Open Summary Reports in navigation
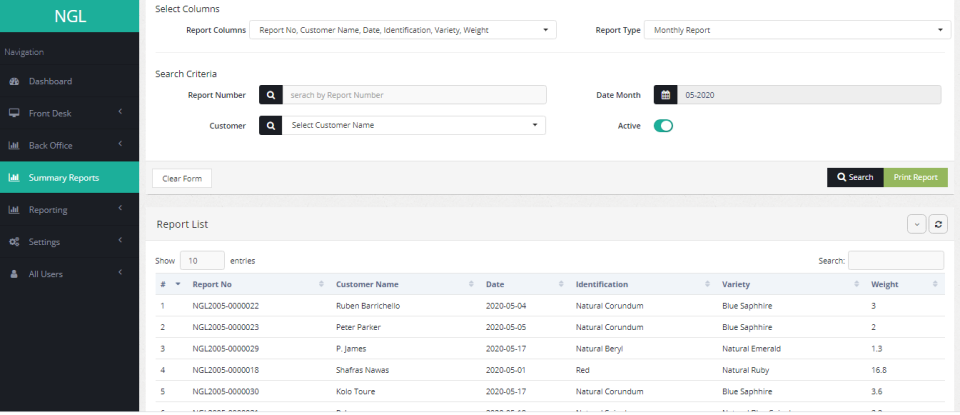Viewport: 960px width, 415px height. [x=69, y=178]
